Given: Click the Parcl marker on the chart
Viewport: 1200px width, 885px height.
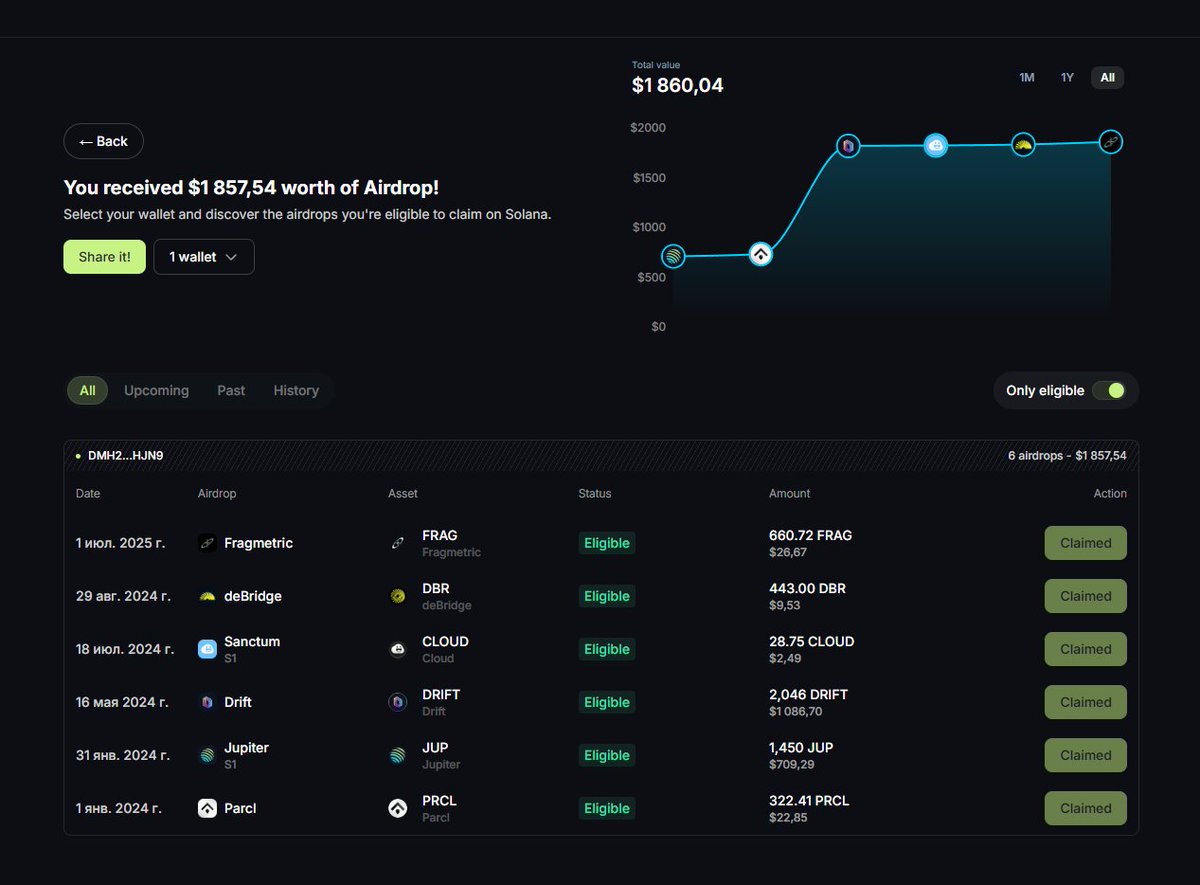Looking at the screenshot, I should pos(760,254).
